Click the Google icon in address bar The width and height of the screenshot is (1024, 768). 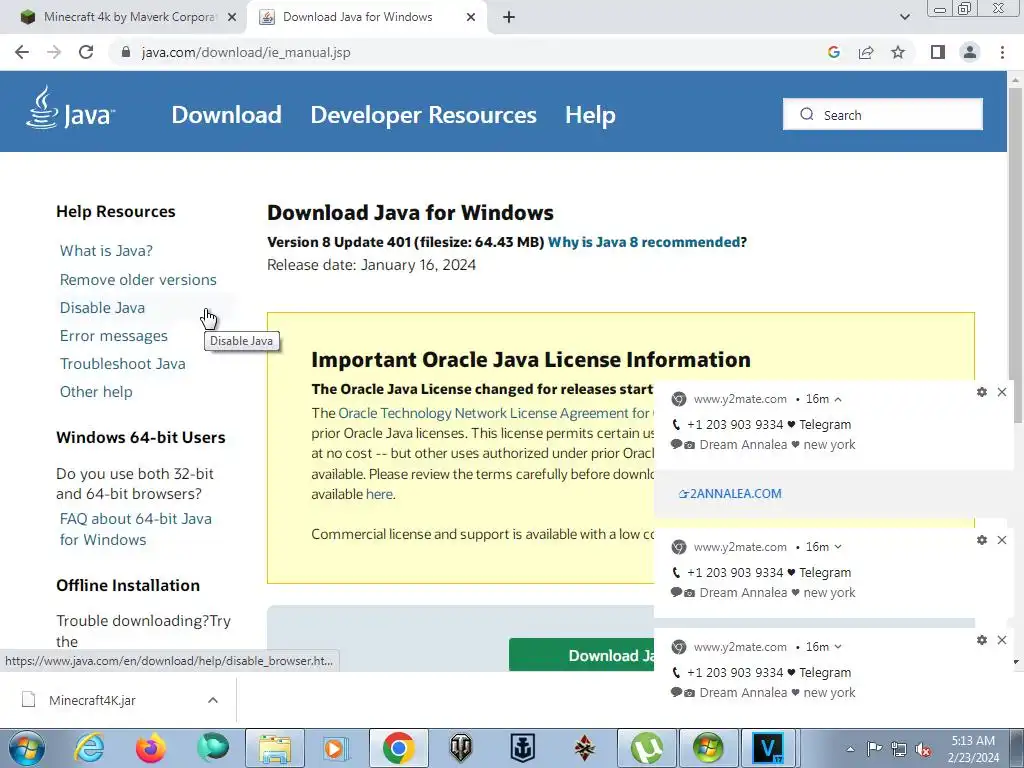[x=833, y=52]
